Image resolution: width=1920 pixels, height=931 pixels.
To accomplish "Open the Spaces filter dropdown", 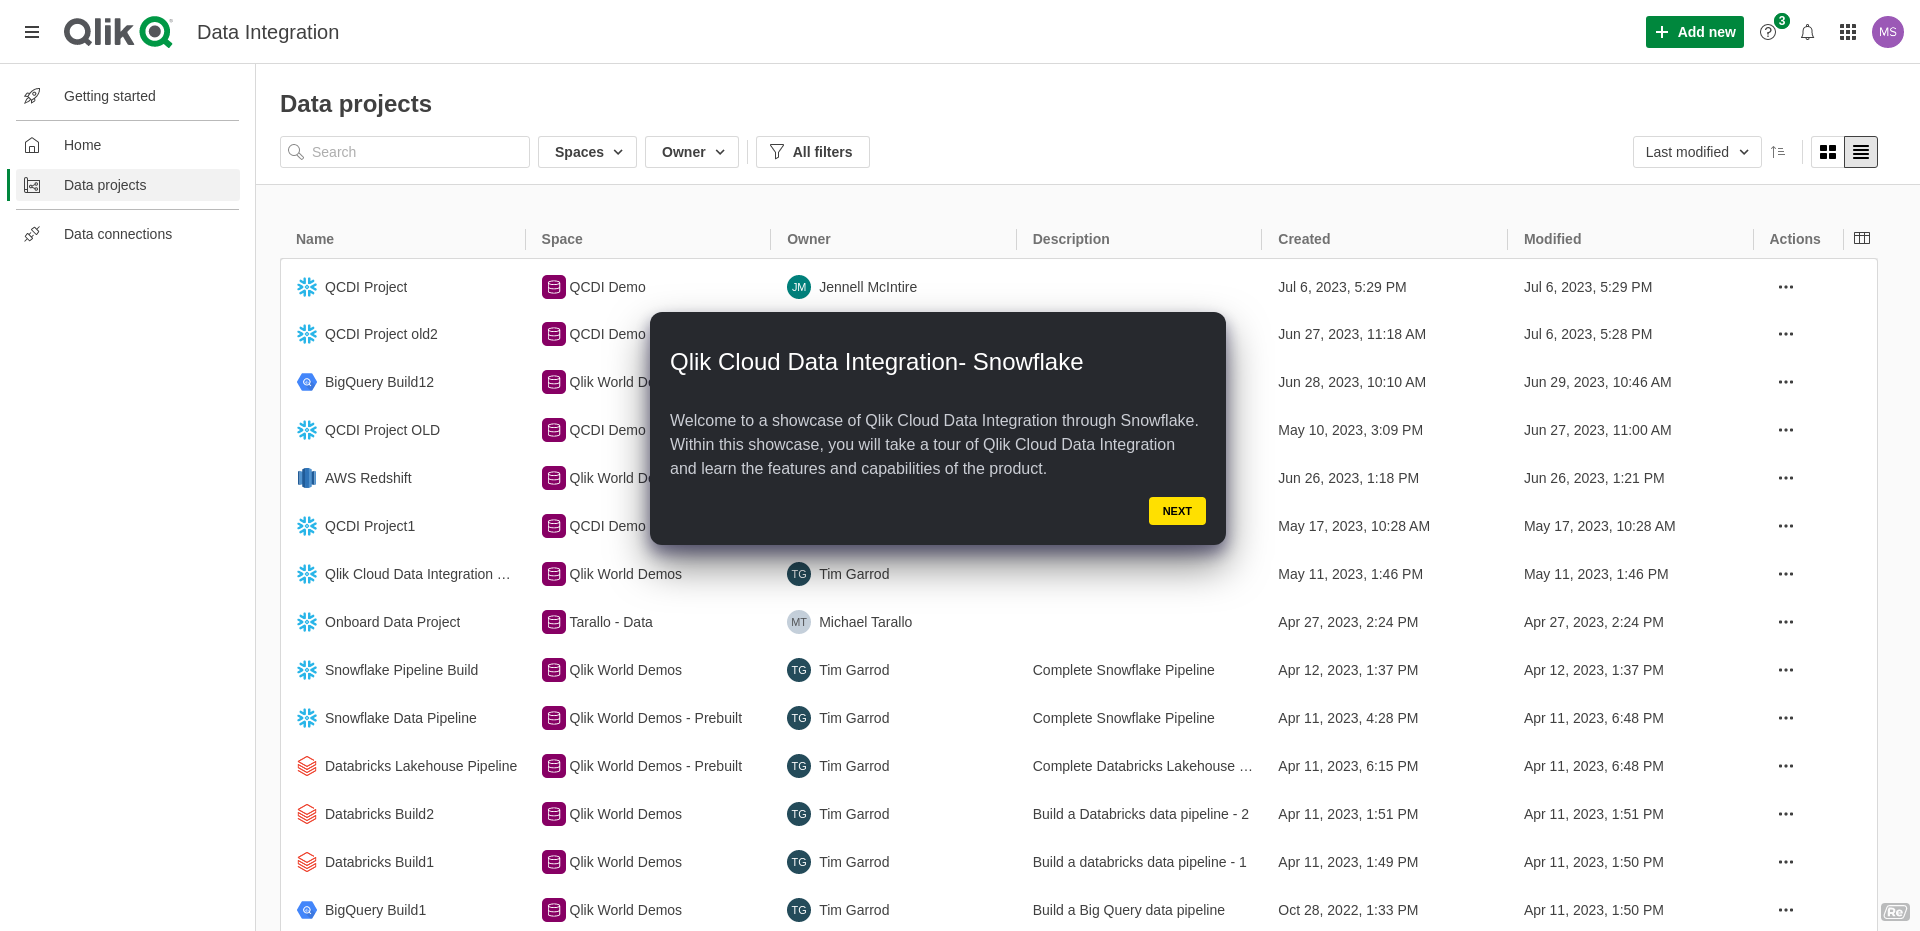I will point(586,152).
